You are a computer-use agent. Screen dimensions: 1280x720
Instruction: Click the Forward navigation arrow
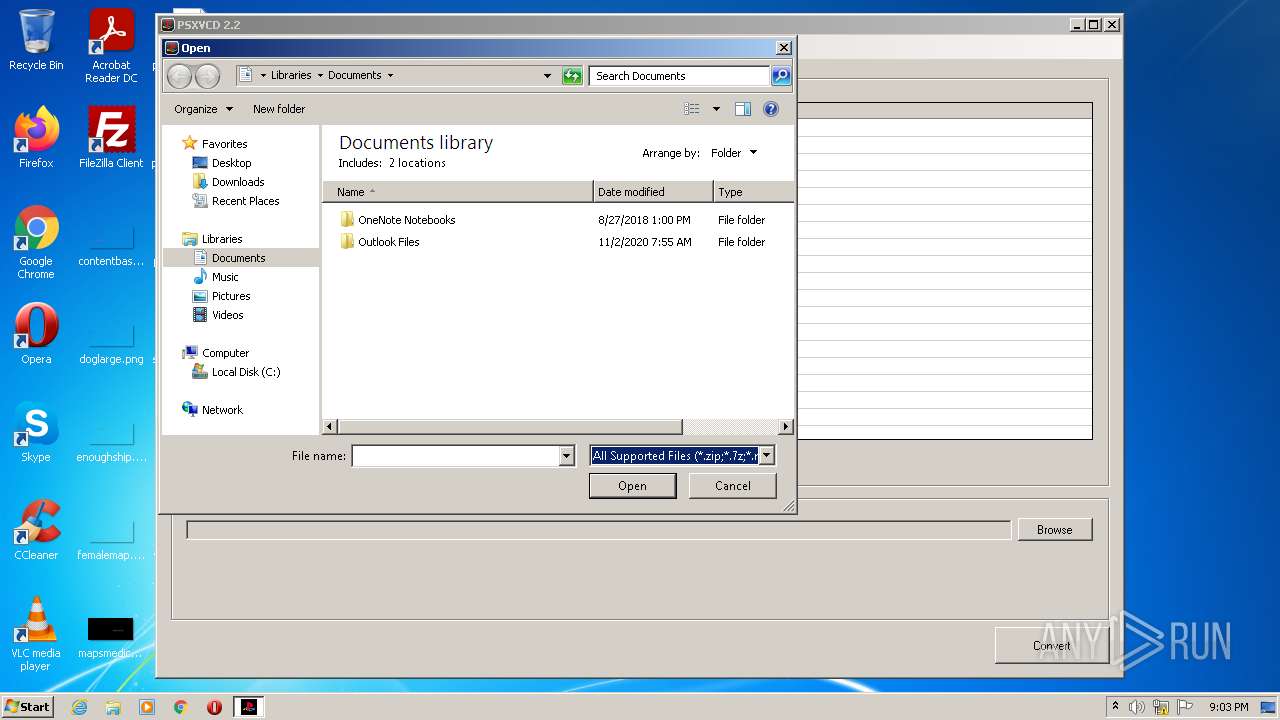pos(207,76)
